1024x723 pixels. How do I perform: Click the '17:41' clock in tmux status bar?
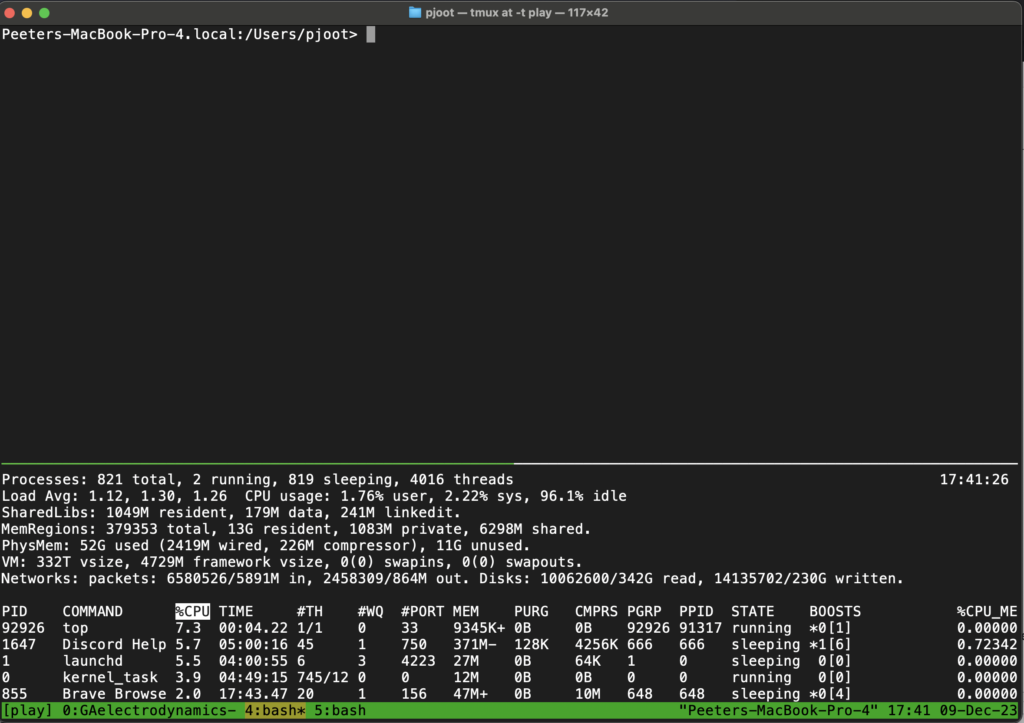[908, 710]
